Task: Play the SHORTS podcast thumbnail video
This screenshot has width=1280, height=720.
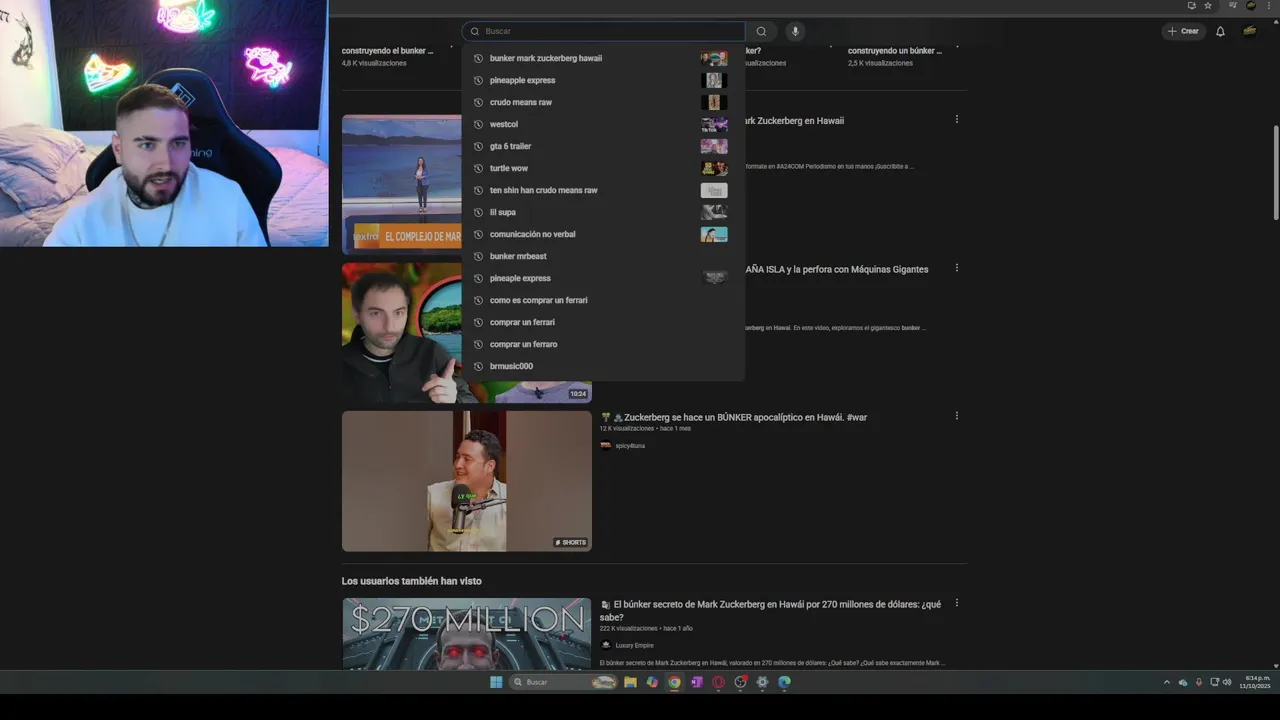Action: click(467, 481)
